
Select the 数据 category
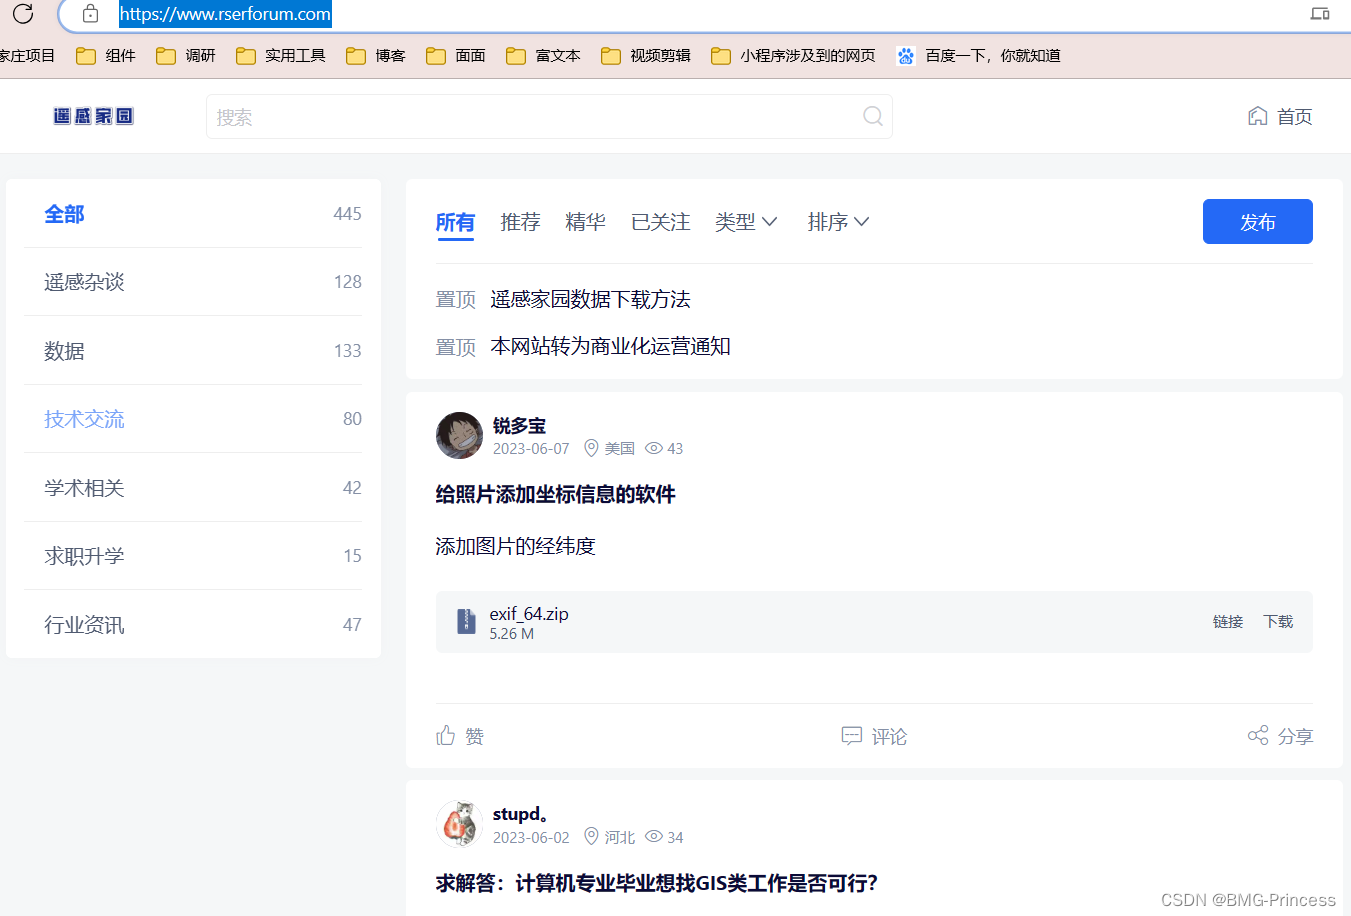click(193, 351)
